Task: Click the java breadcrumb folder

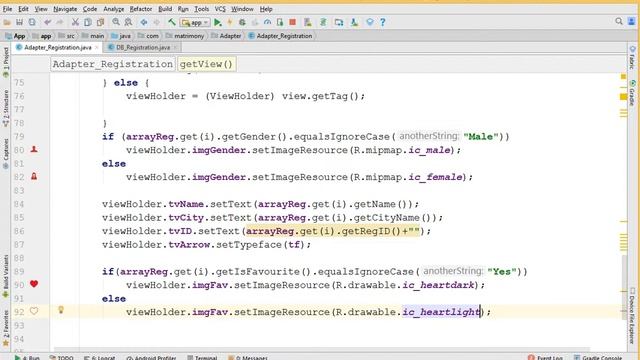Action: pos(121,36)
